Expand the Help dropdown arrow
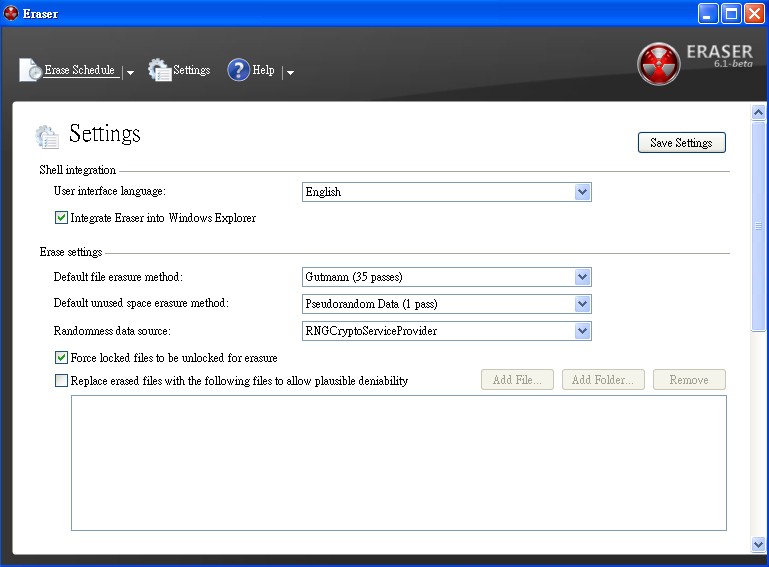Image resolution: width=769 pixels, height=567 pixels. pos(290,73)
